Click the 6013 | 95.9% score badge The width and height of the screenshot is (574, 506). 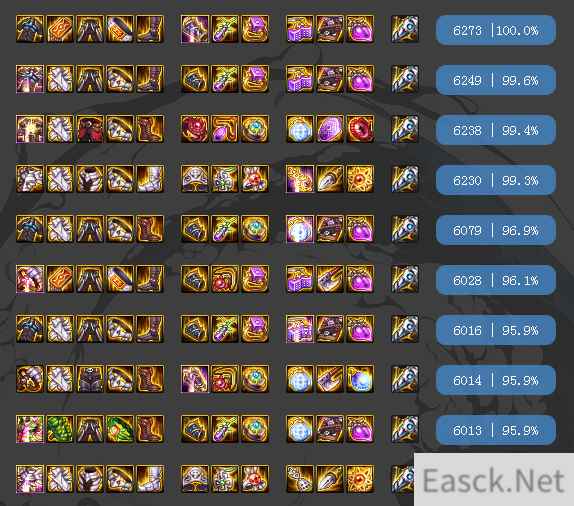point(496,430)
